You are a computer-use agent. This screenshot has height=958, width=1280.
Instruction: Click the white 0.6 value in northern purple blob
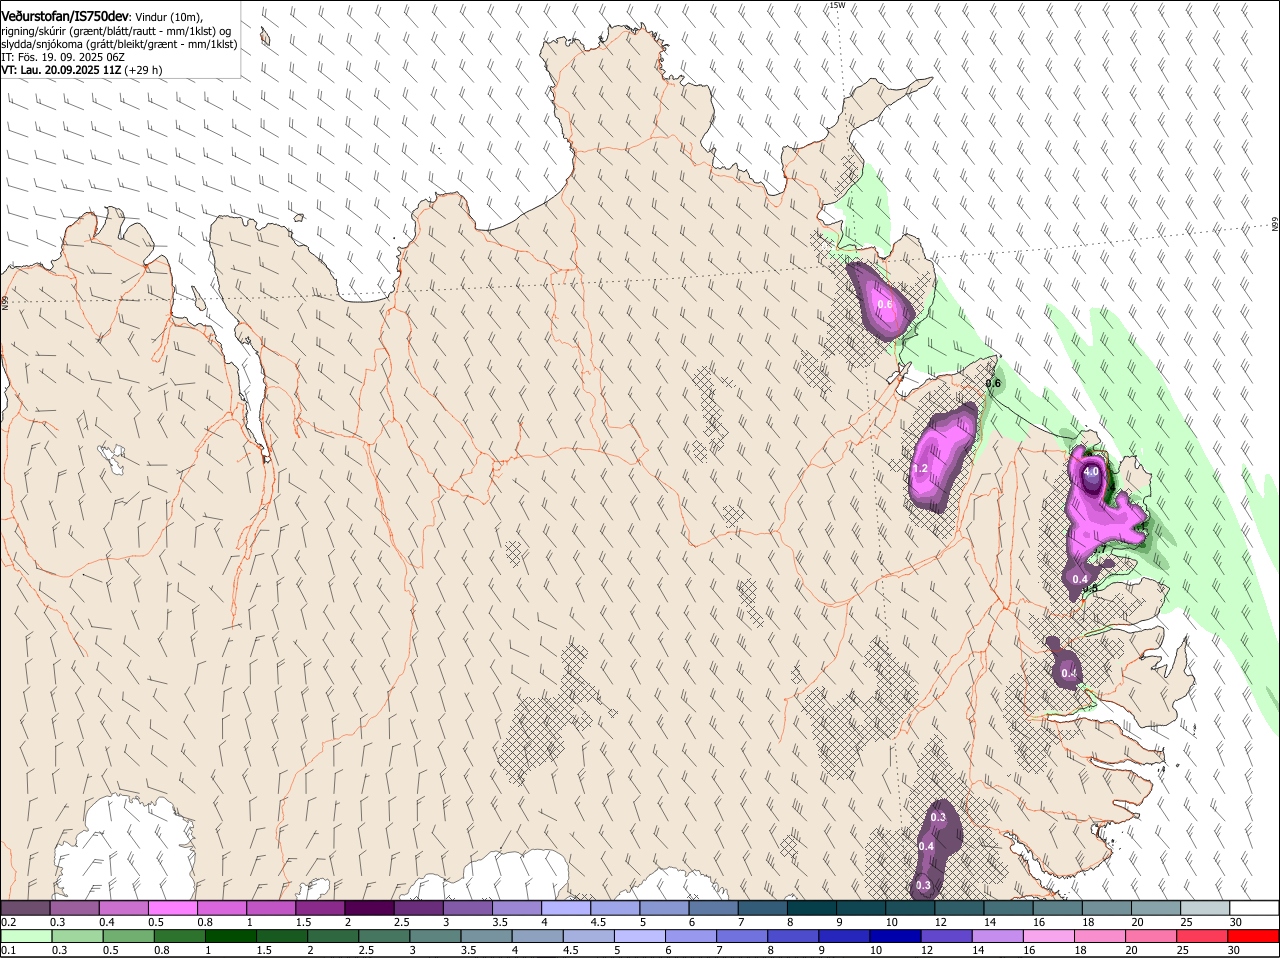[x=885, y=304]
